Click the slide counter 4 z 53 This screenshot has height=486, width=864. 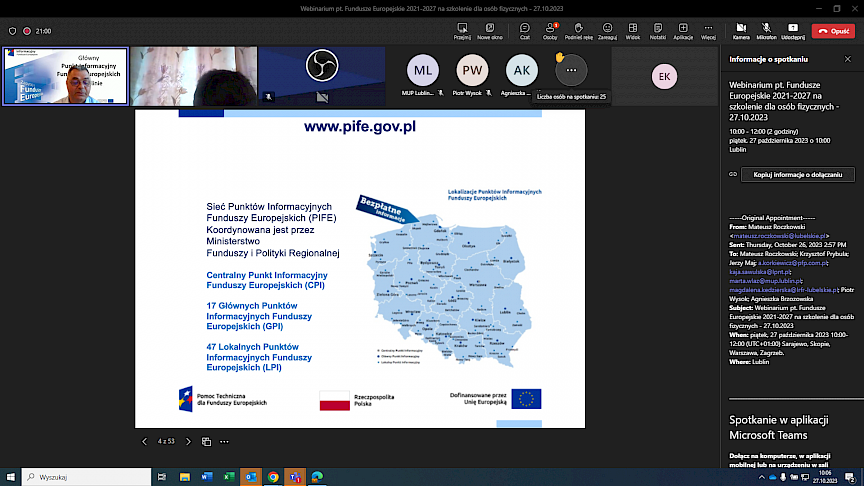coord(166,441)
